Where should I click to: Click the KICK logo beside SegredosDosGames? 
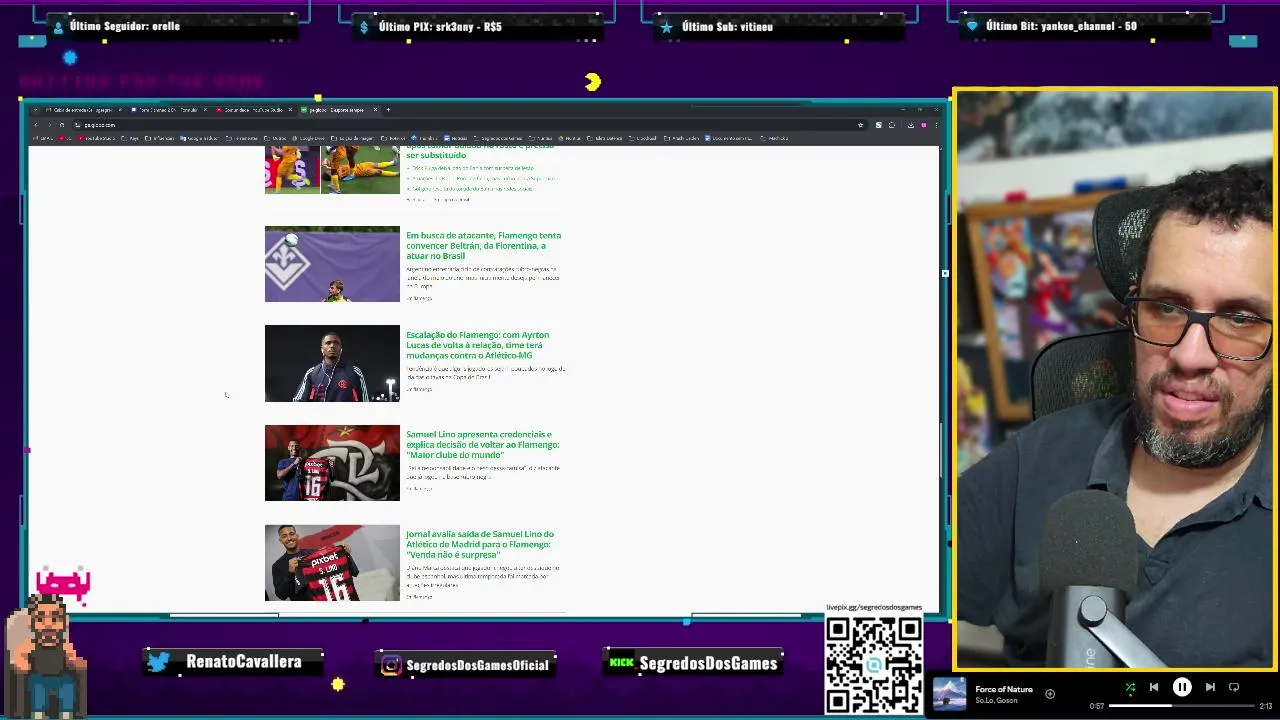tap(622, 662)
